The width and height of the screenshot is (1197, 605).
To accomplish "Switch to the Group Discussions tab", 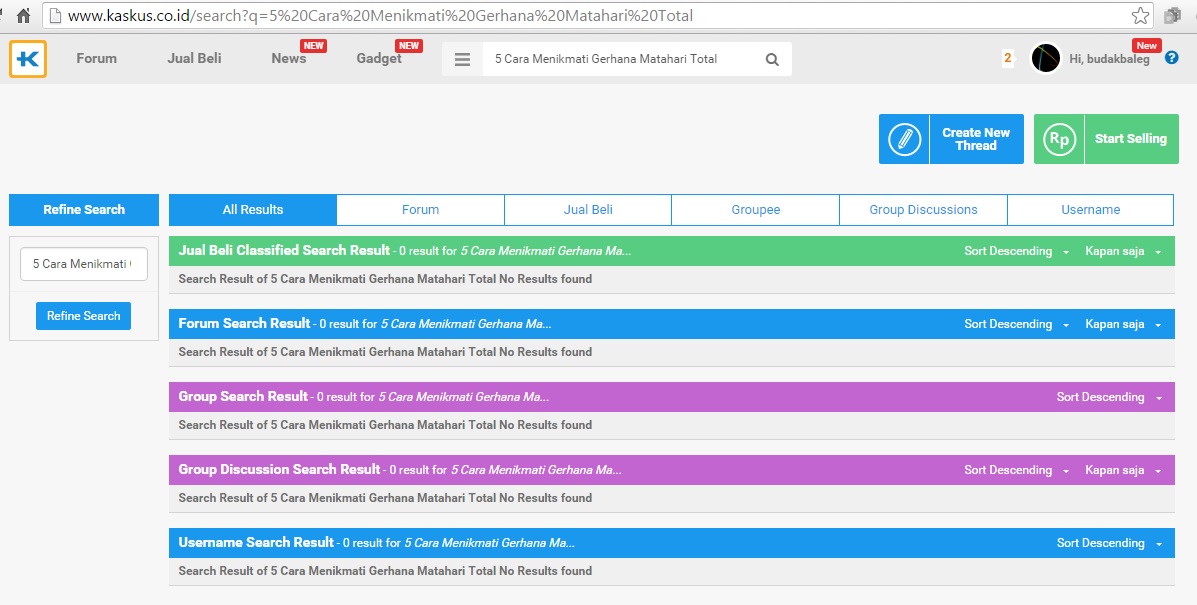I will (x=923, y=210).
